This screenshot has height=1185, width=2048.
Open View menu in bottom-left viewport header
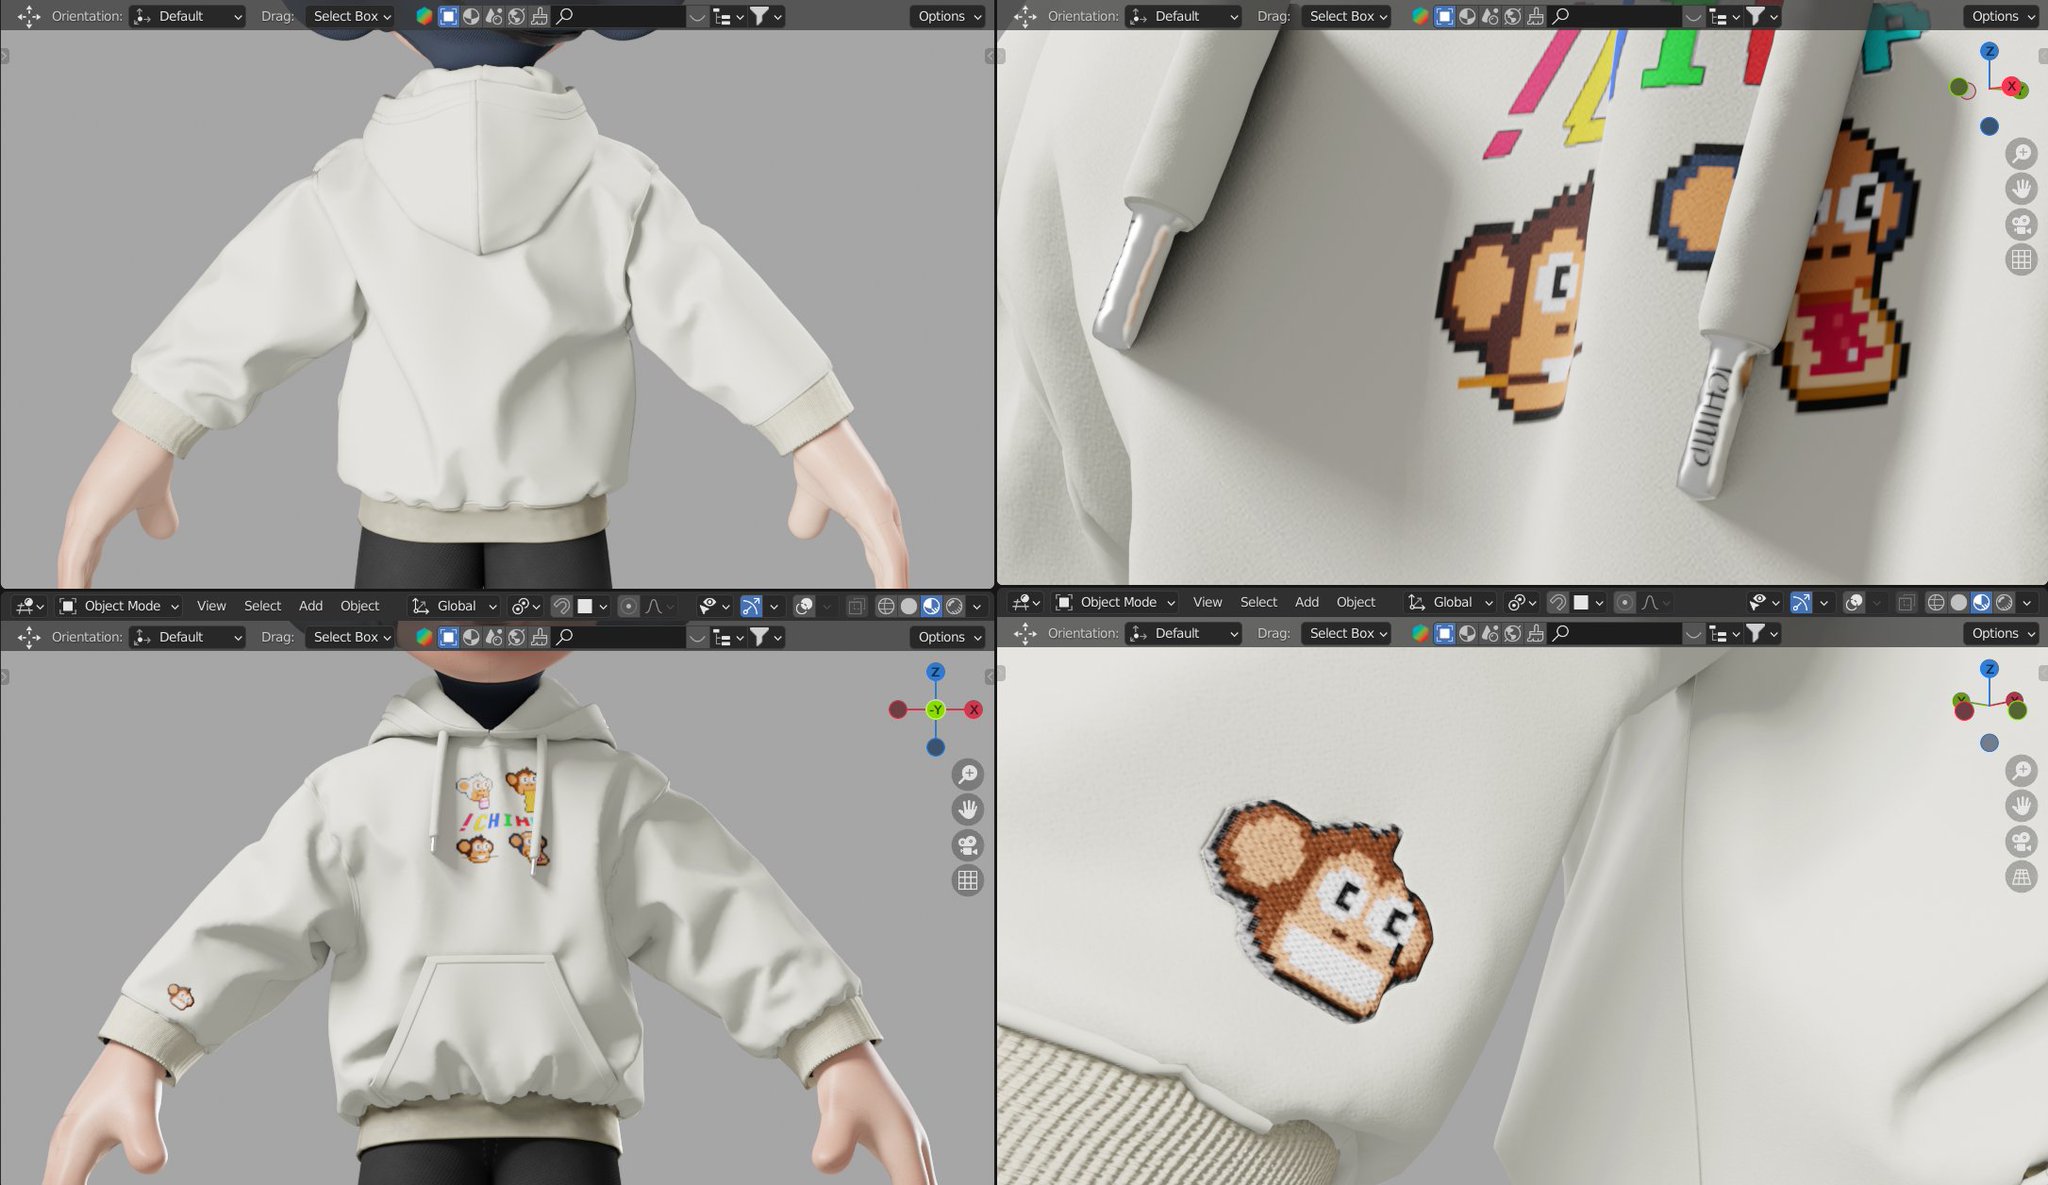click(x=211, y=606)
